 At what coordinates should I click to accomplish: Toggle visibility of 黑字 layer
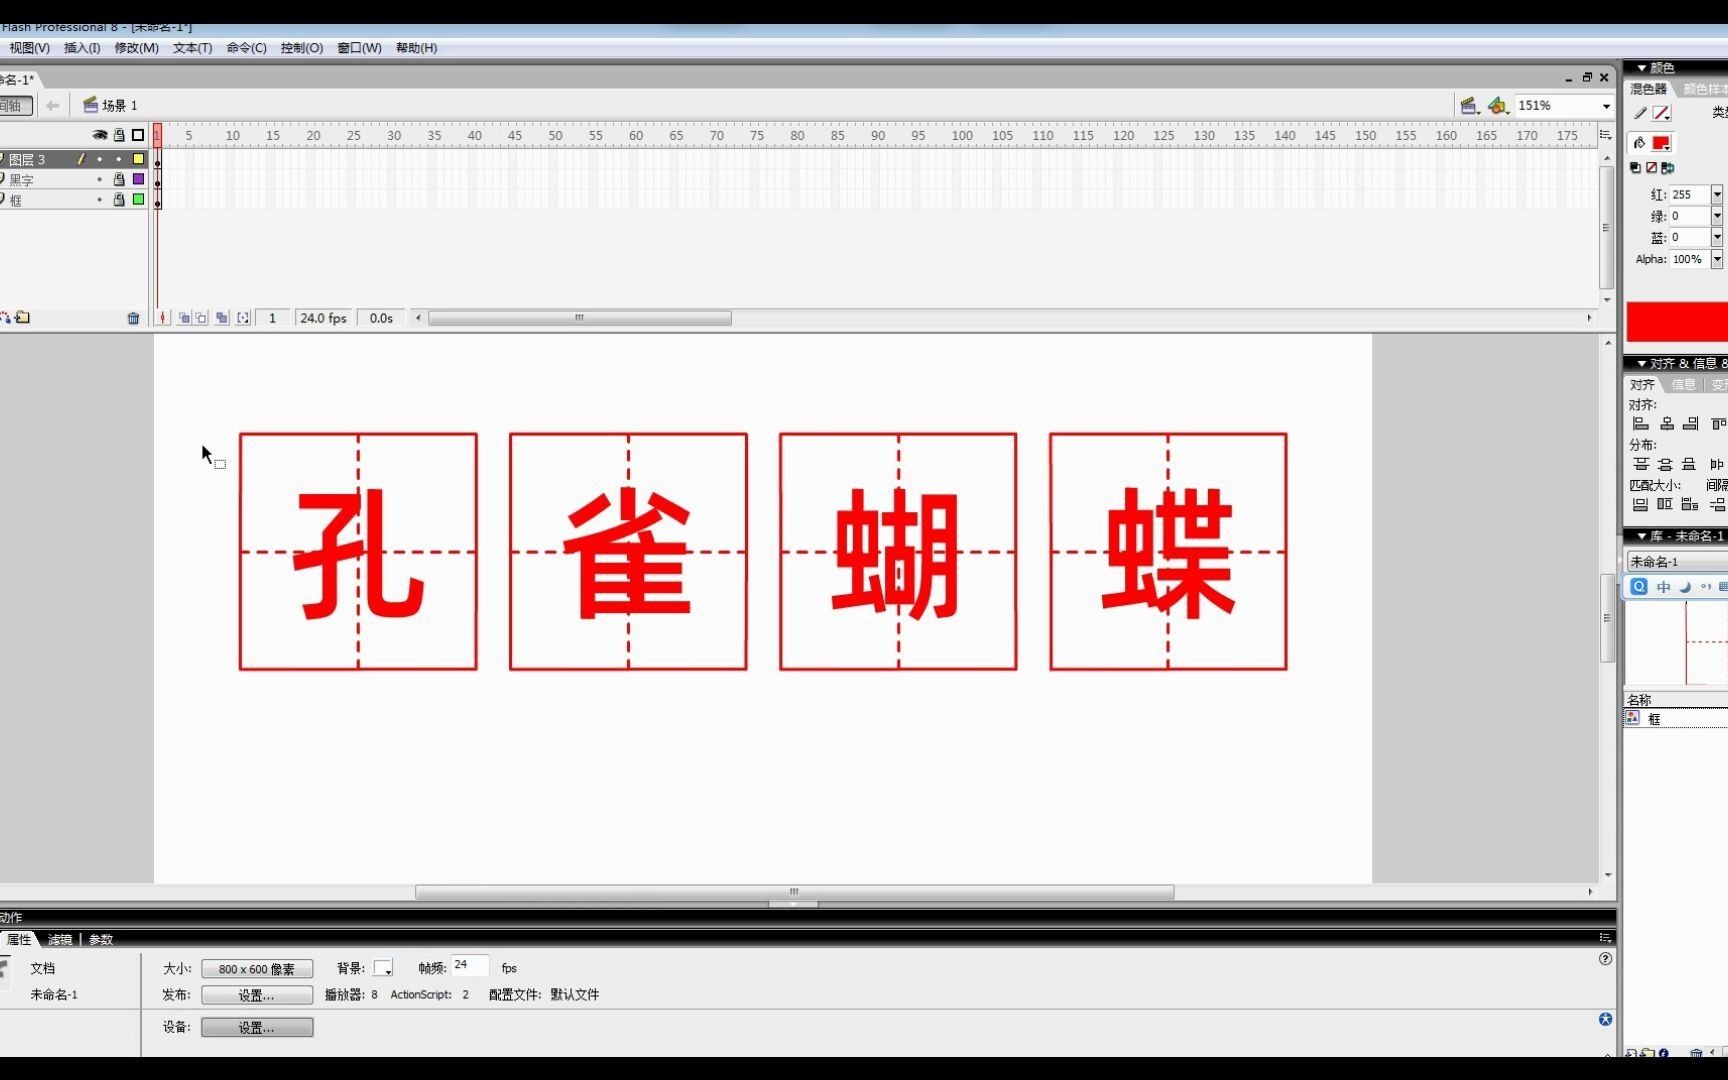(99, 179)
